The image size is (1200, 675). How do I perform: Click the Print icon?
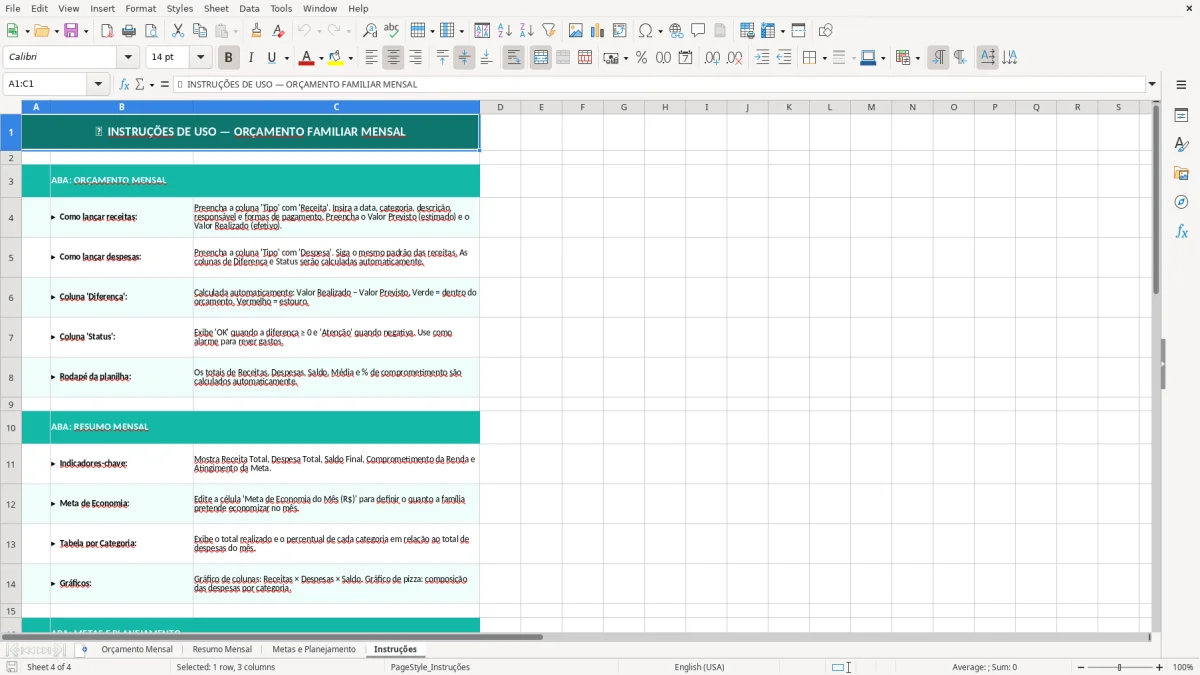[129, 31]
